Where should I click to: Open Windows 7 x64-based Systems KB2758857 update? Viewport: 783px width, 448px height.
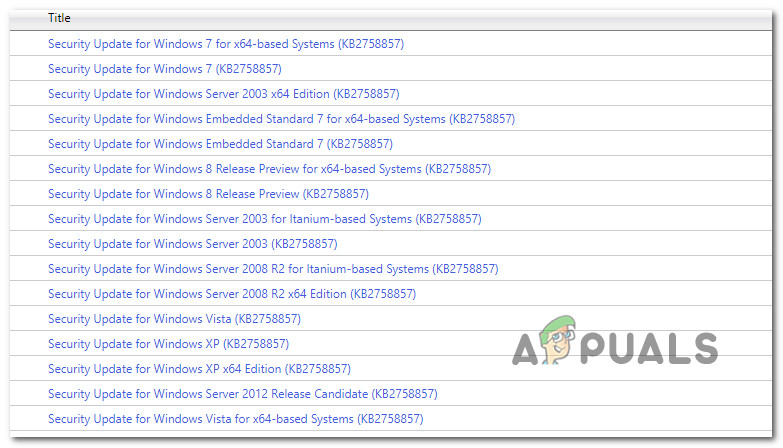[226, 44]
